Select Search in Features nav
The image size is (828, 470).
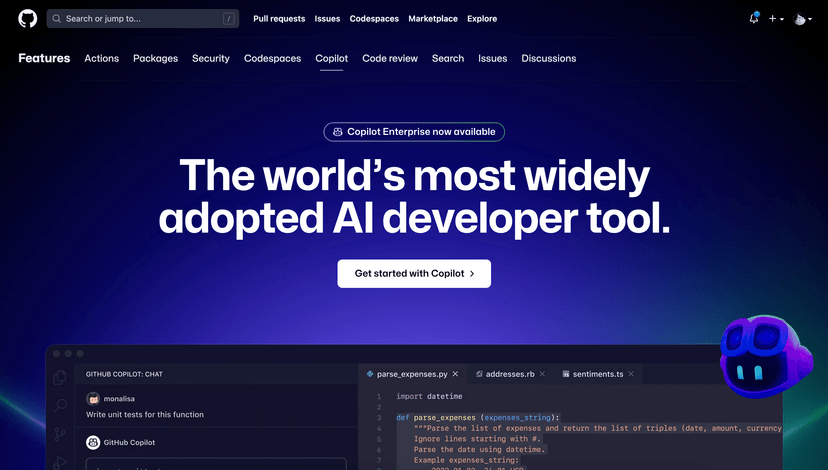coord(448,58)
